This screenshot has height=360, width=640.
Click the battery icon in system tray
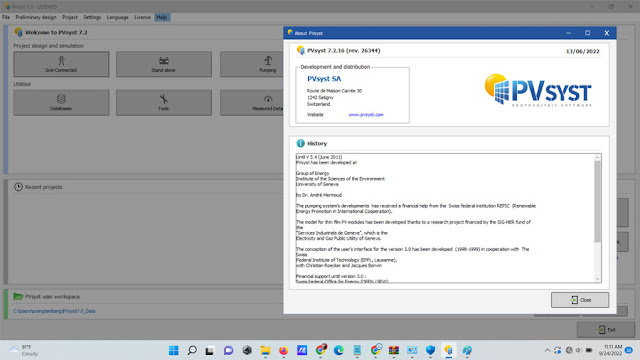589,350
